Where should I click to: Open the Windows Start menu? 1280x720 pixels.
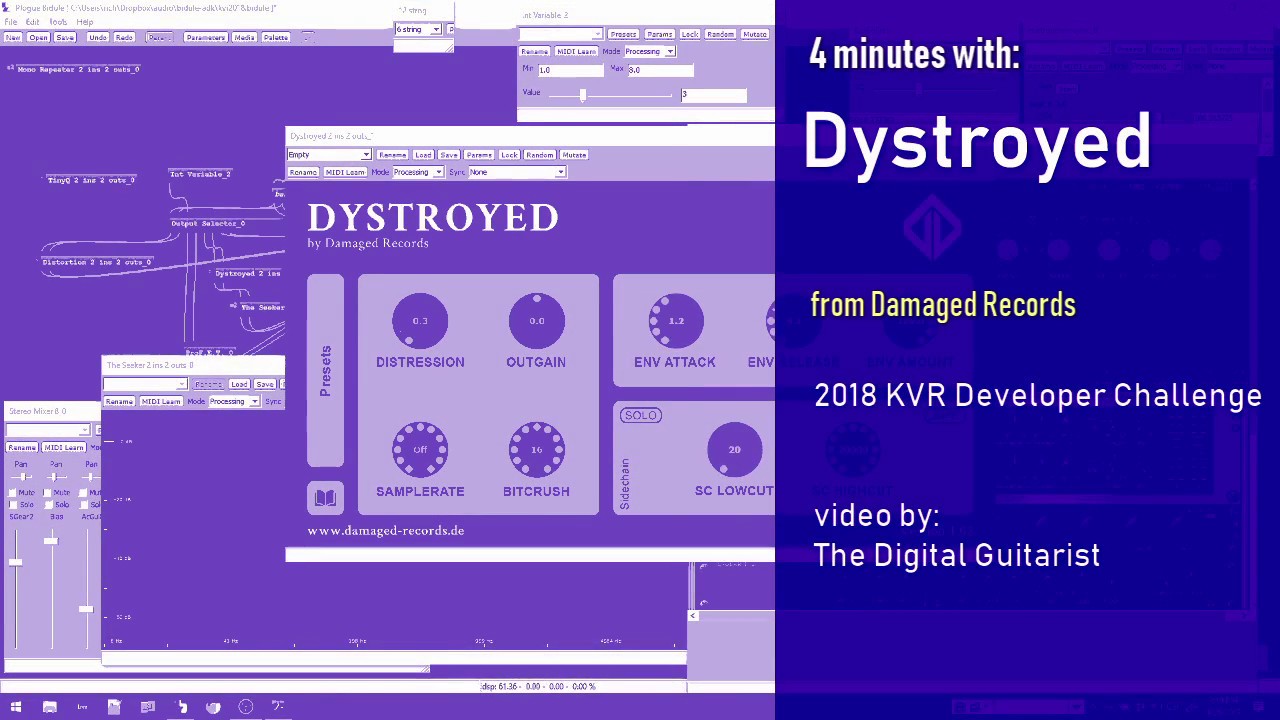[16, 707]
